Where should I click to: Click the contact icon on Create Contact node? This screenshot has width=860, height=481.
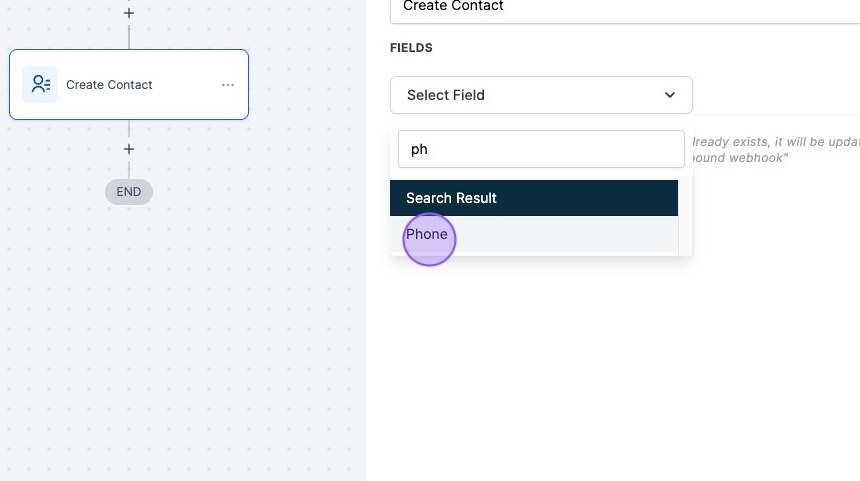40,85
